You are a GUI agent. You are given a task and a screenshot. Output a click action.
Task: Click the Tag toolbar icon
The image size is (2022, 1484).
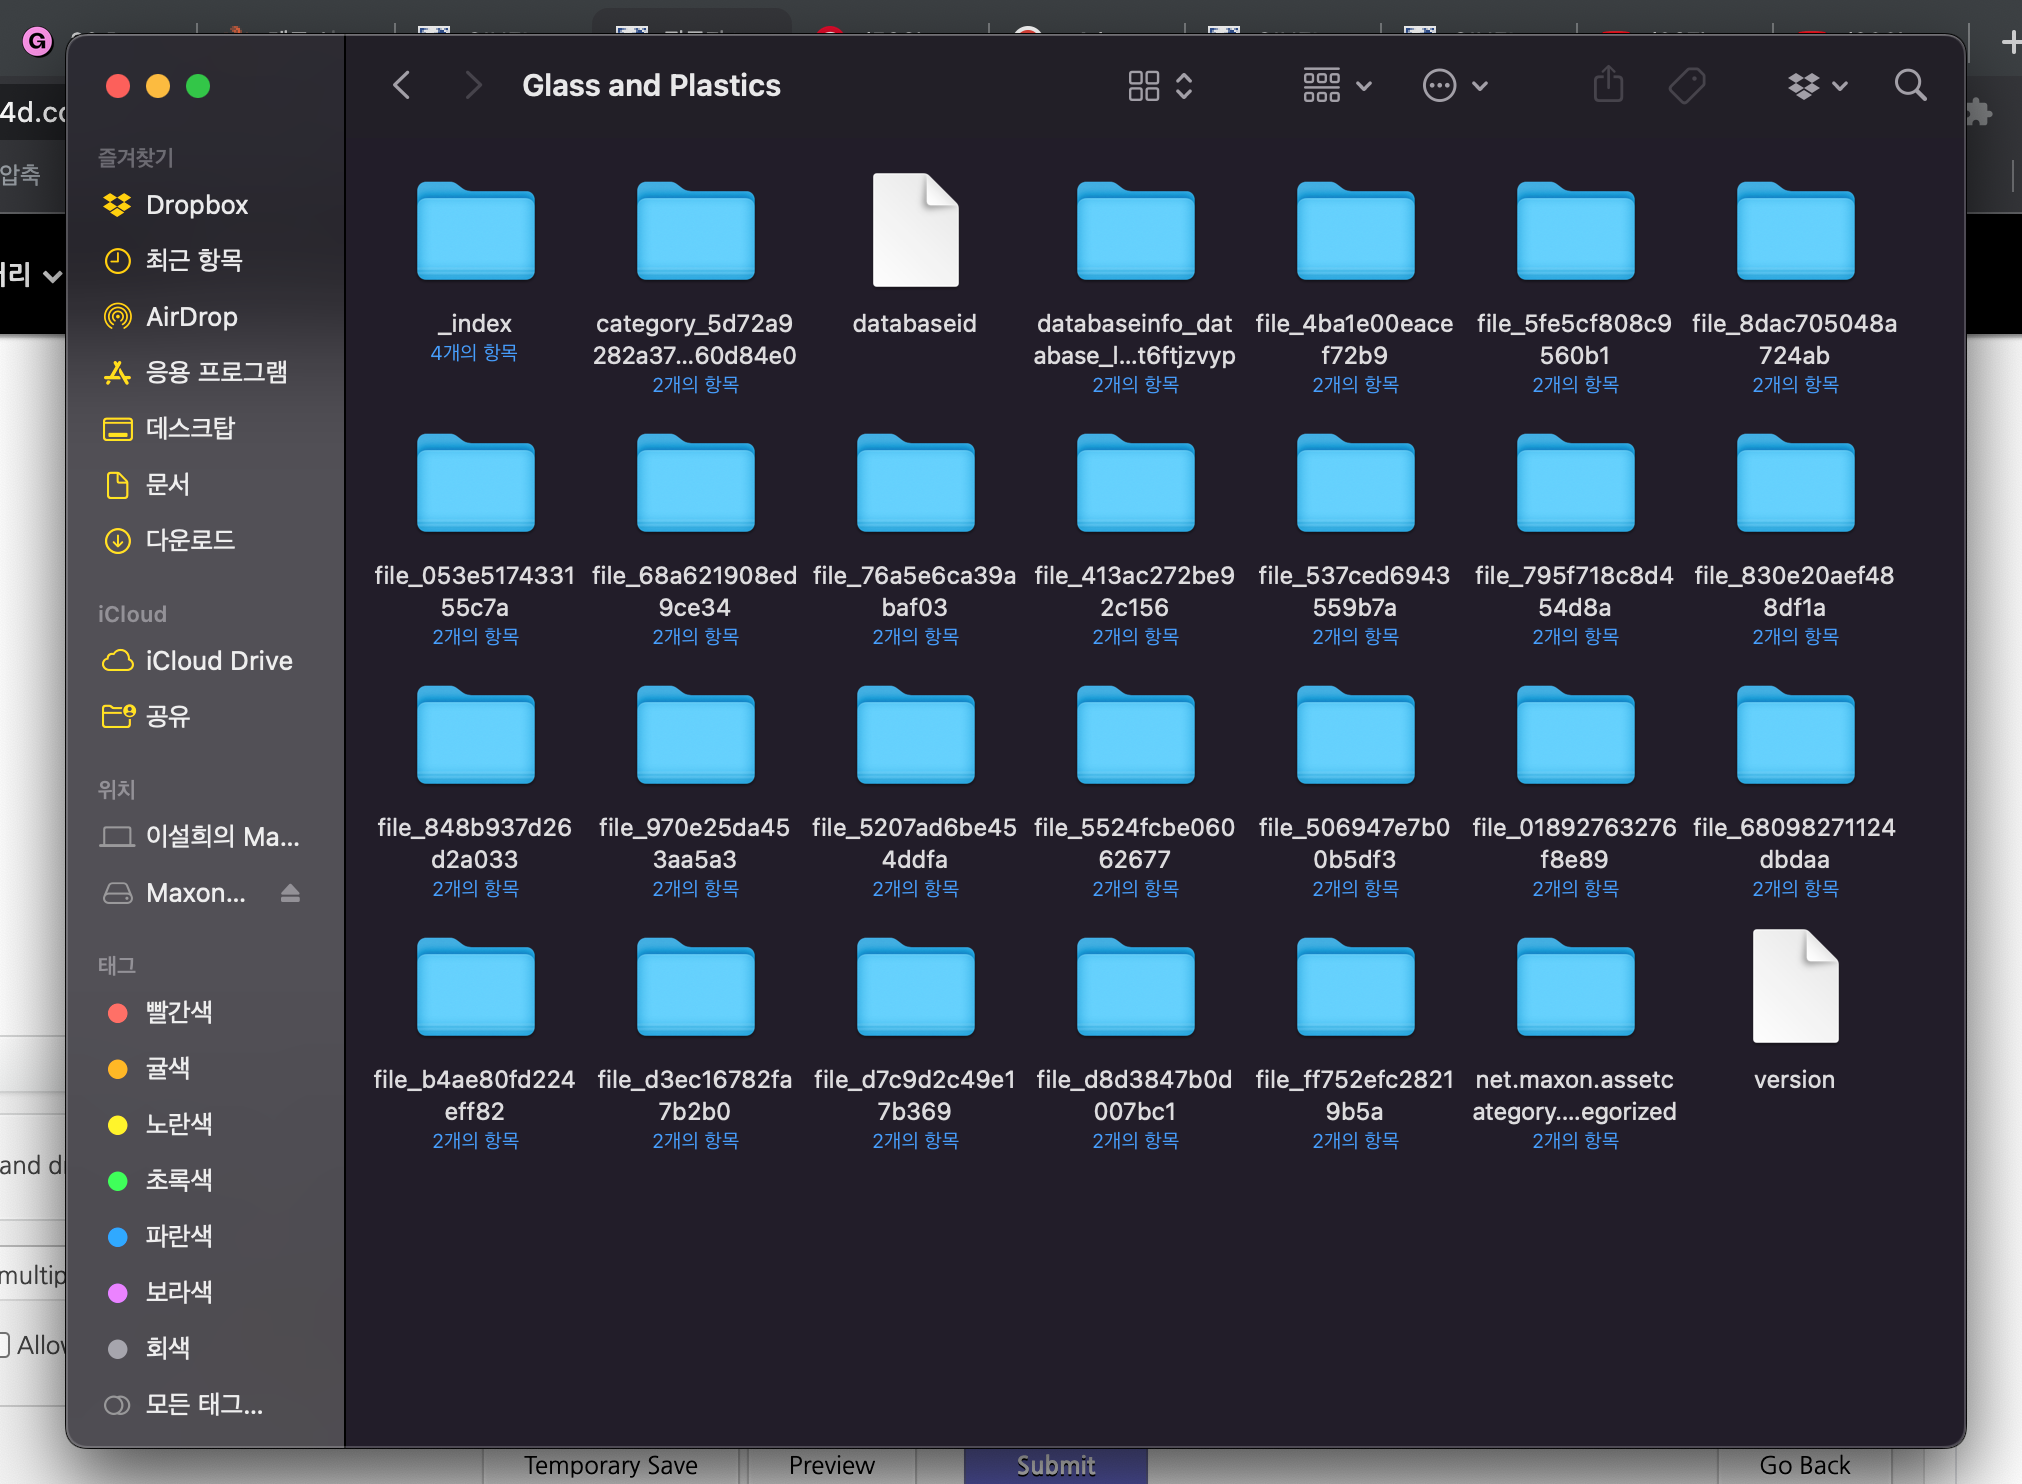click(x=1687, y=86)
